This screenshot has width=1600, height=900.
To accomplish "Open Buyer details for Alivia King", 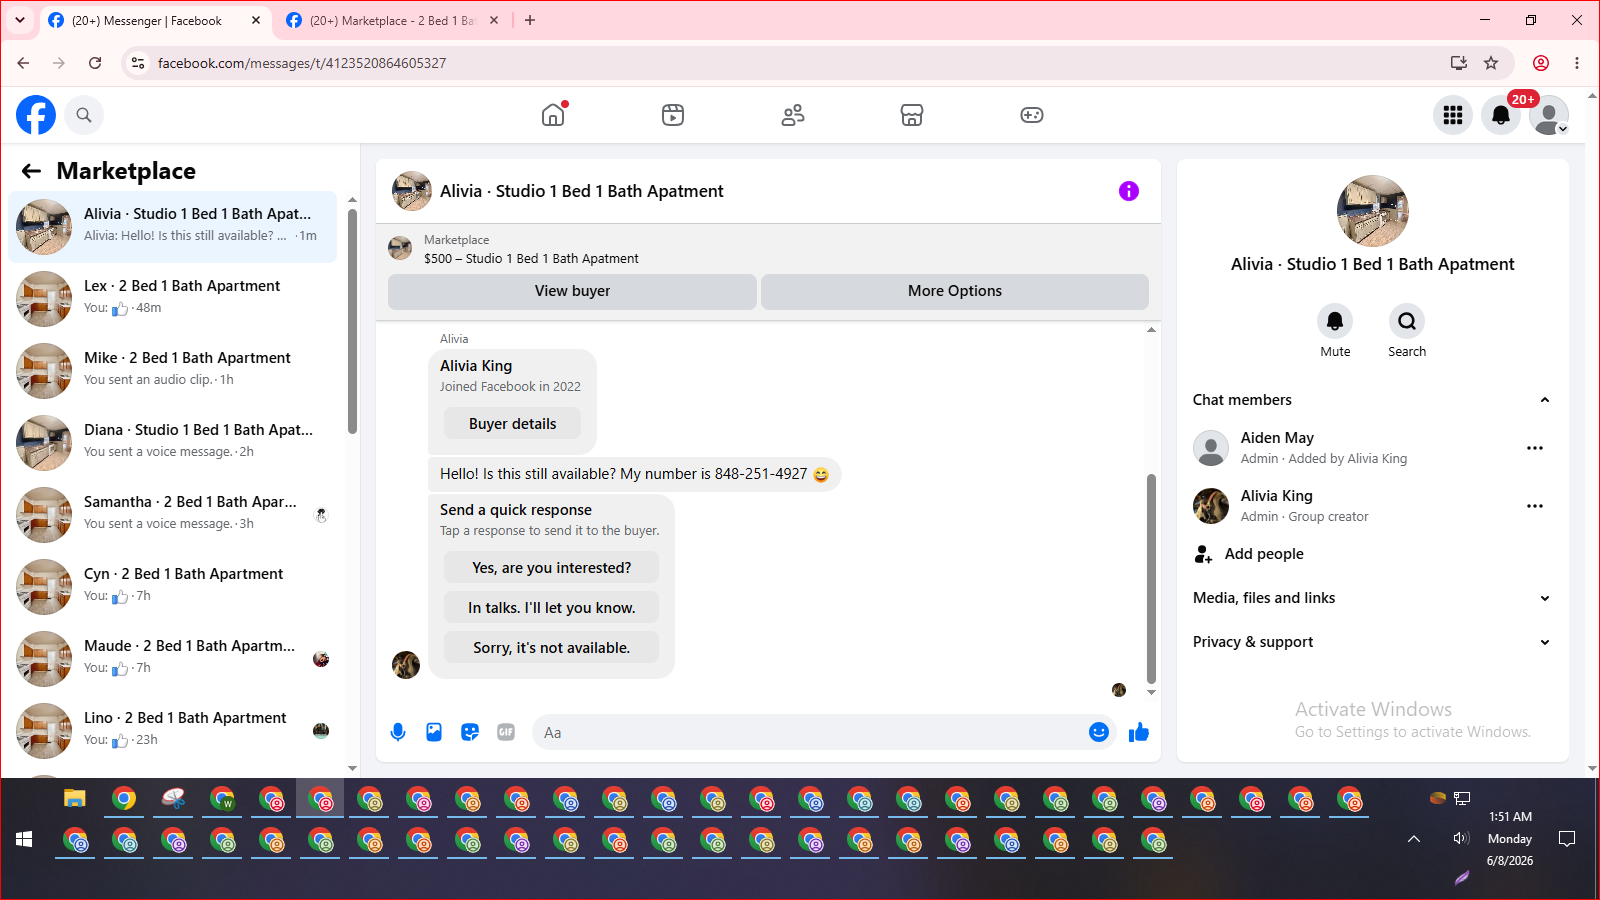I will 513,424.
